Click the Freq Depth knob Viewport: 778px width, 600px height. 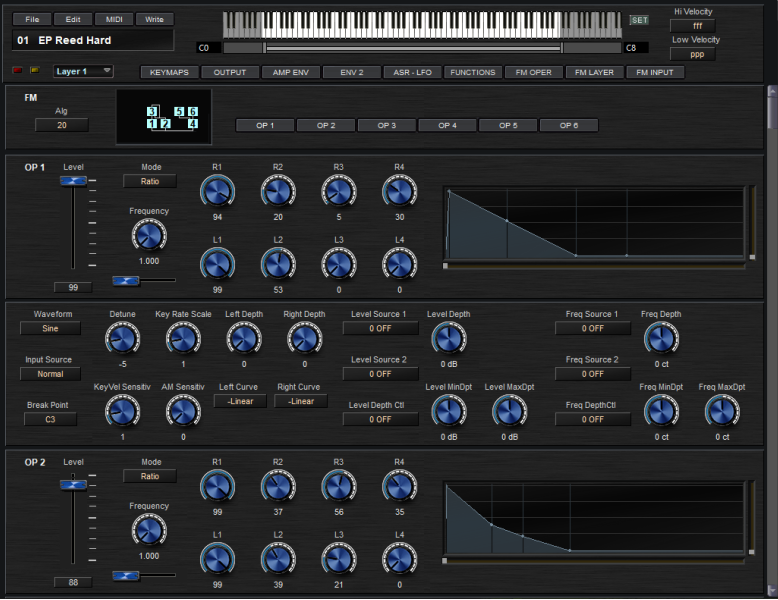[x=660, y=340]
